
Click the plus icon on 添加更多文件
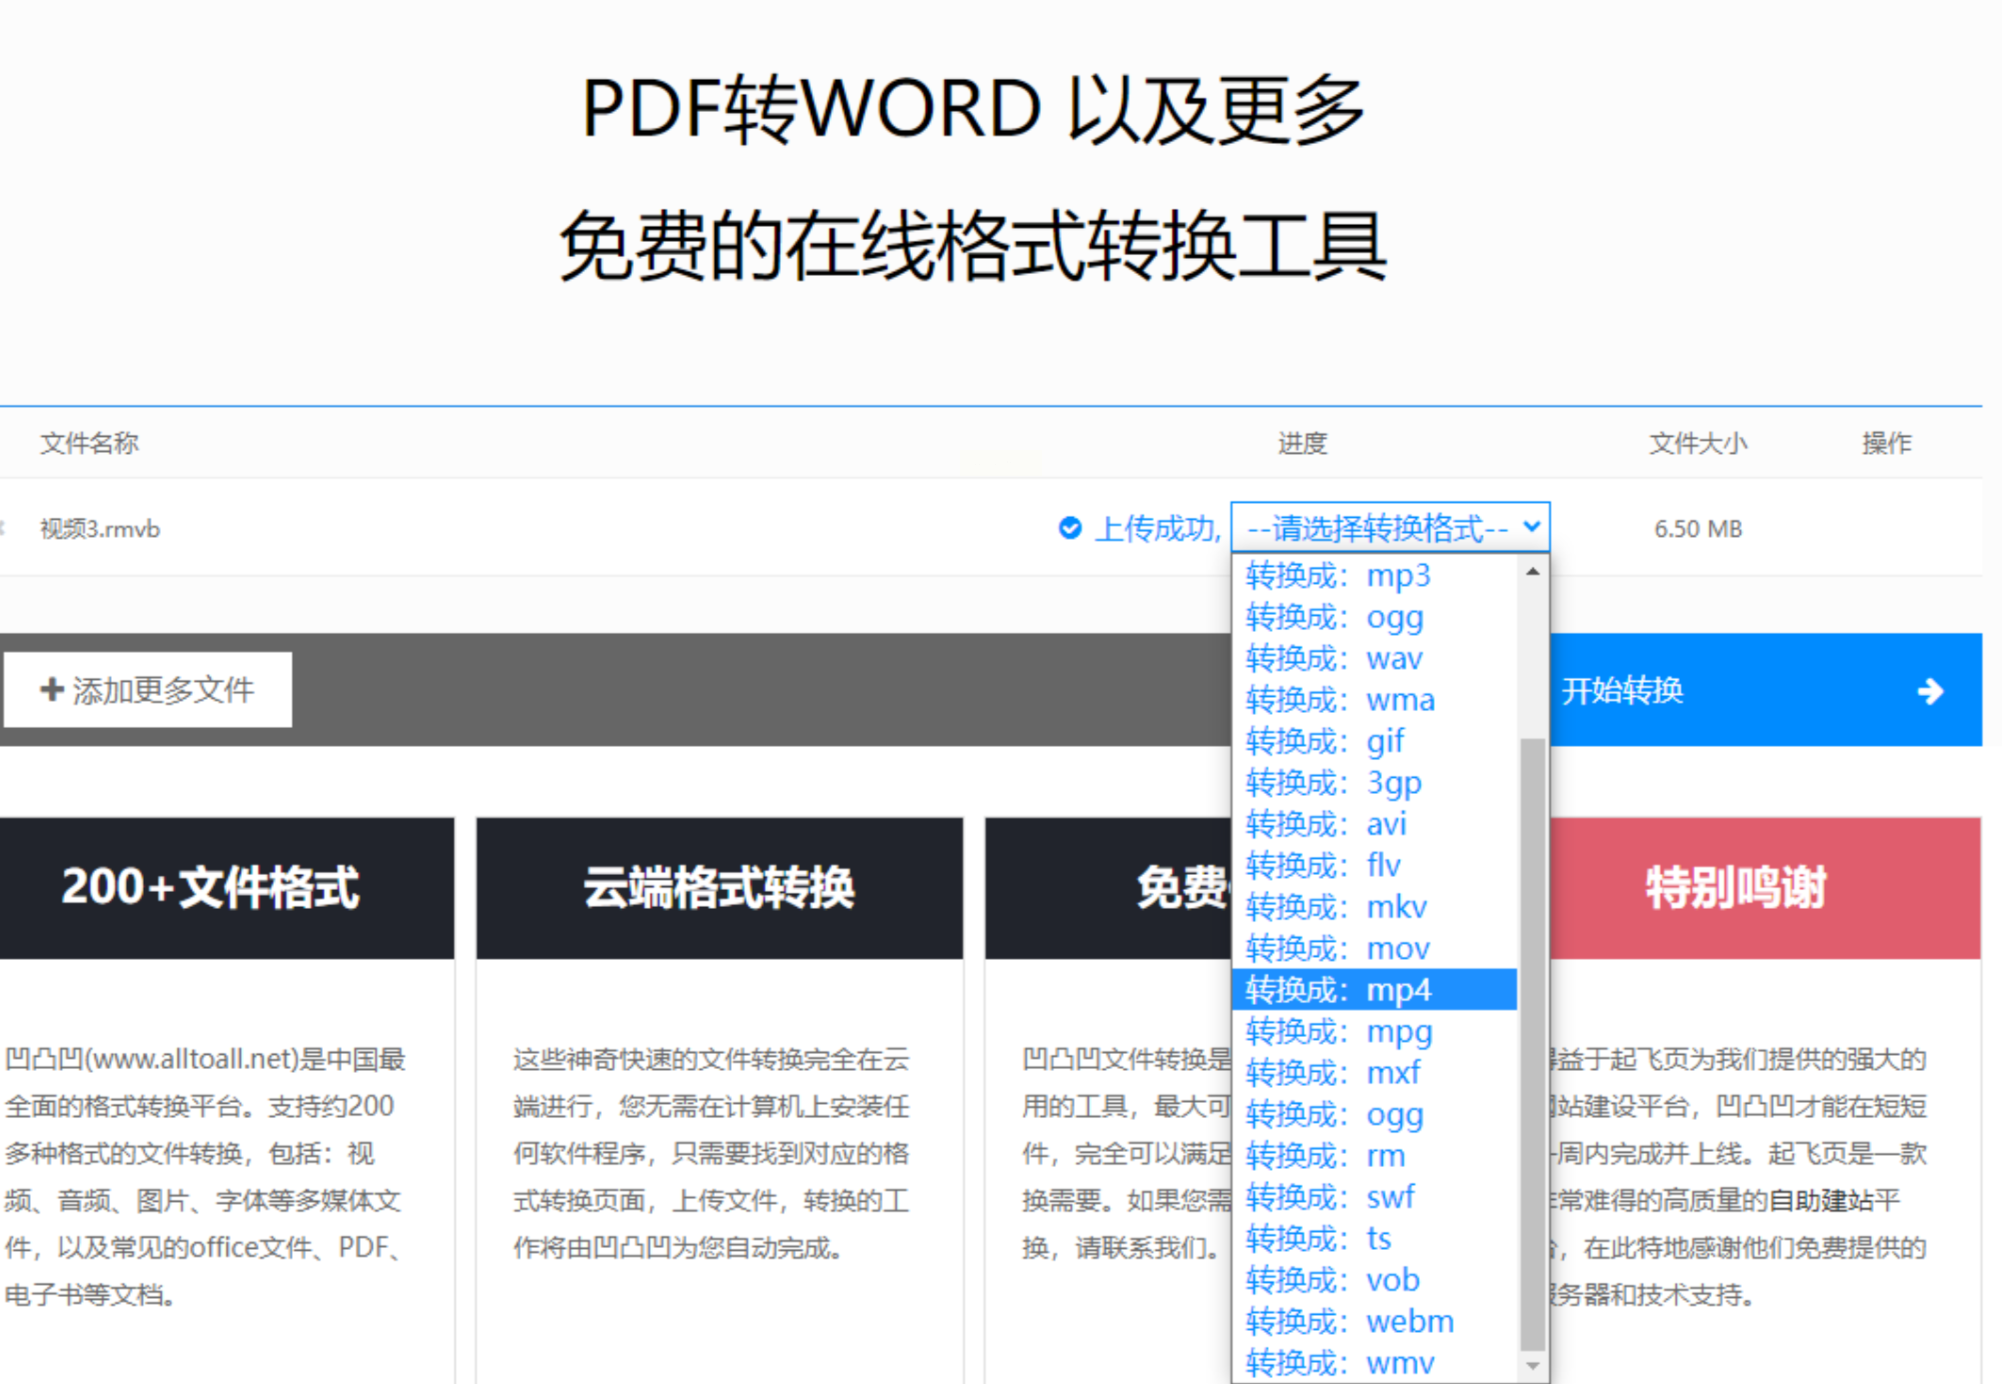coord(52,689)
